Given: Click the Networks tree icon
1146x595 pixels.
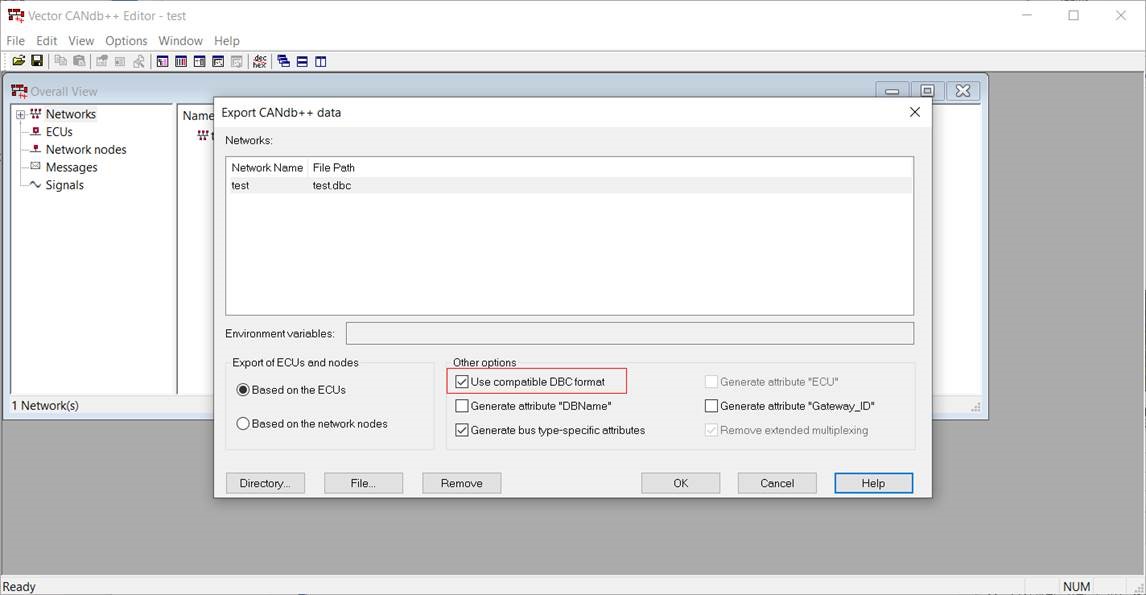Looking at the screenshot, I should pyautogui.click(x=35, y=114).
